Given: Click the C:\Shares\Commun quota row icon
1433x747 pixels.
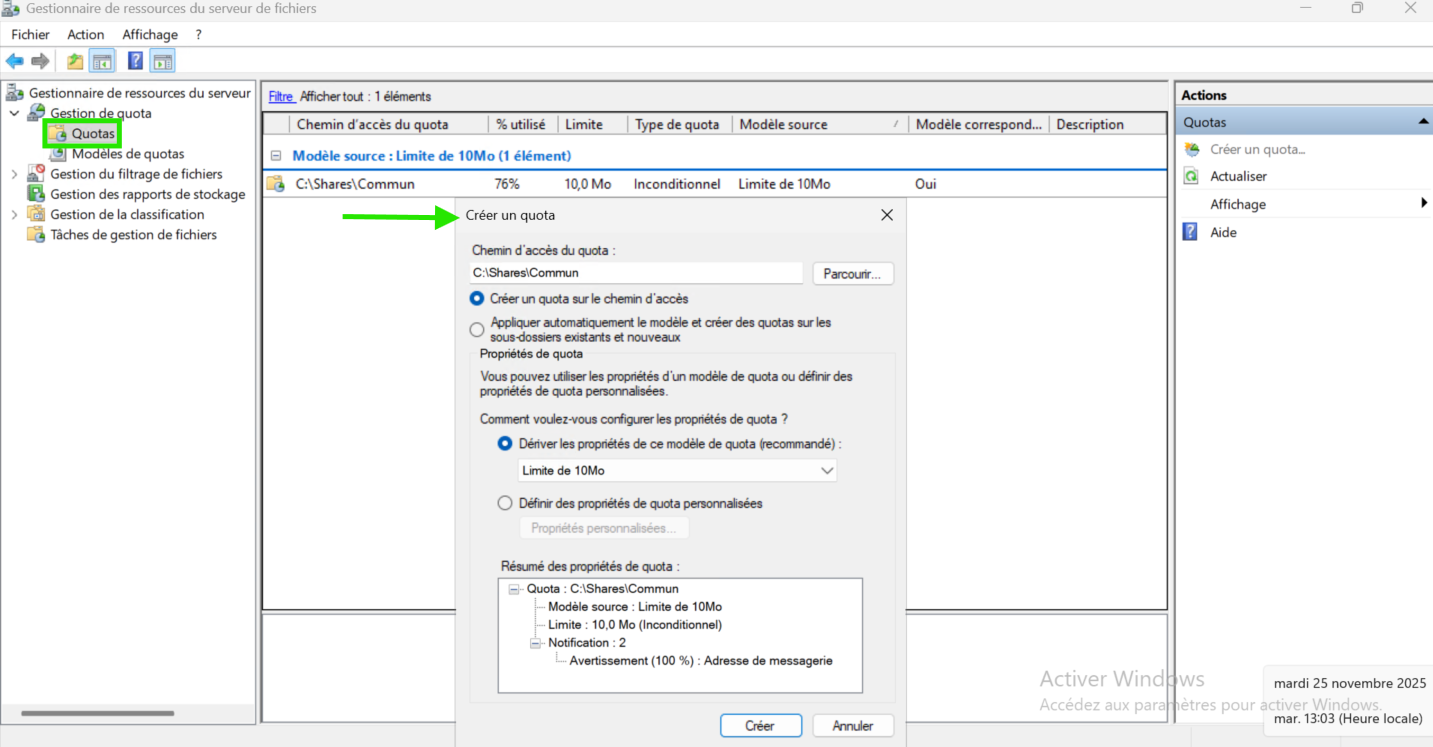Looking at the screenshot, I should tap(275, 184).
